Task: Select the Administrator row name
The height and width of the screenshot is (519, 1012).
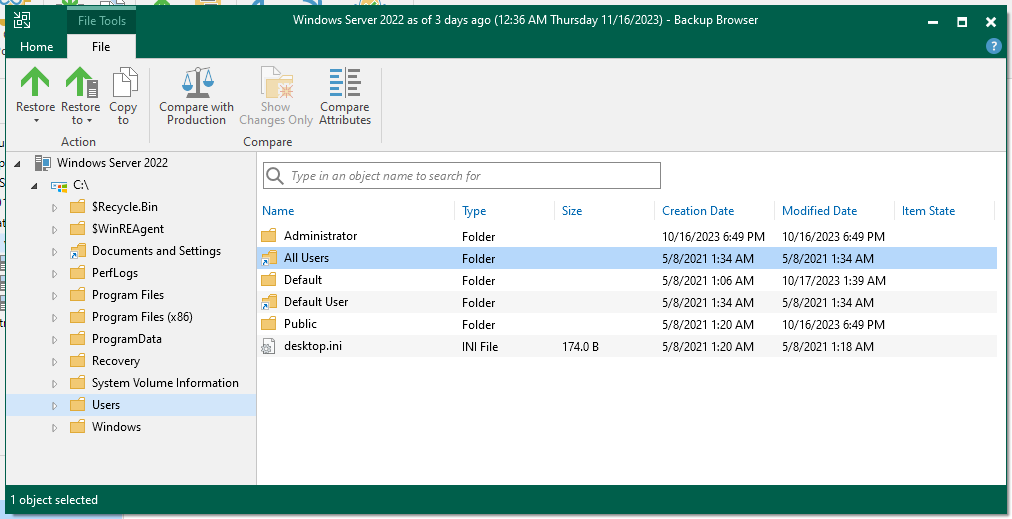Action: click(320, 236)
